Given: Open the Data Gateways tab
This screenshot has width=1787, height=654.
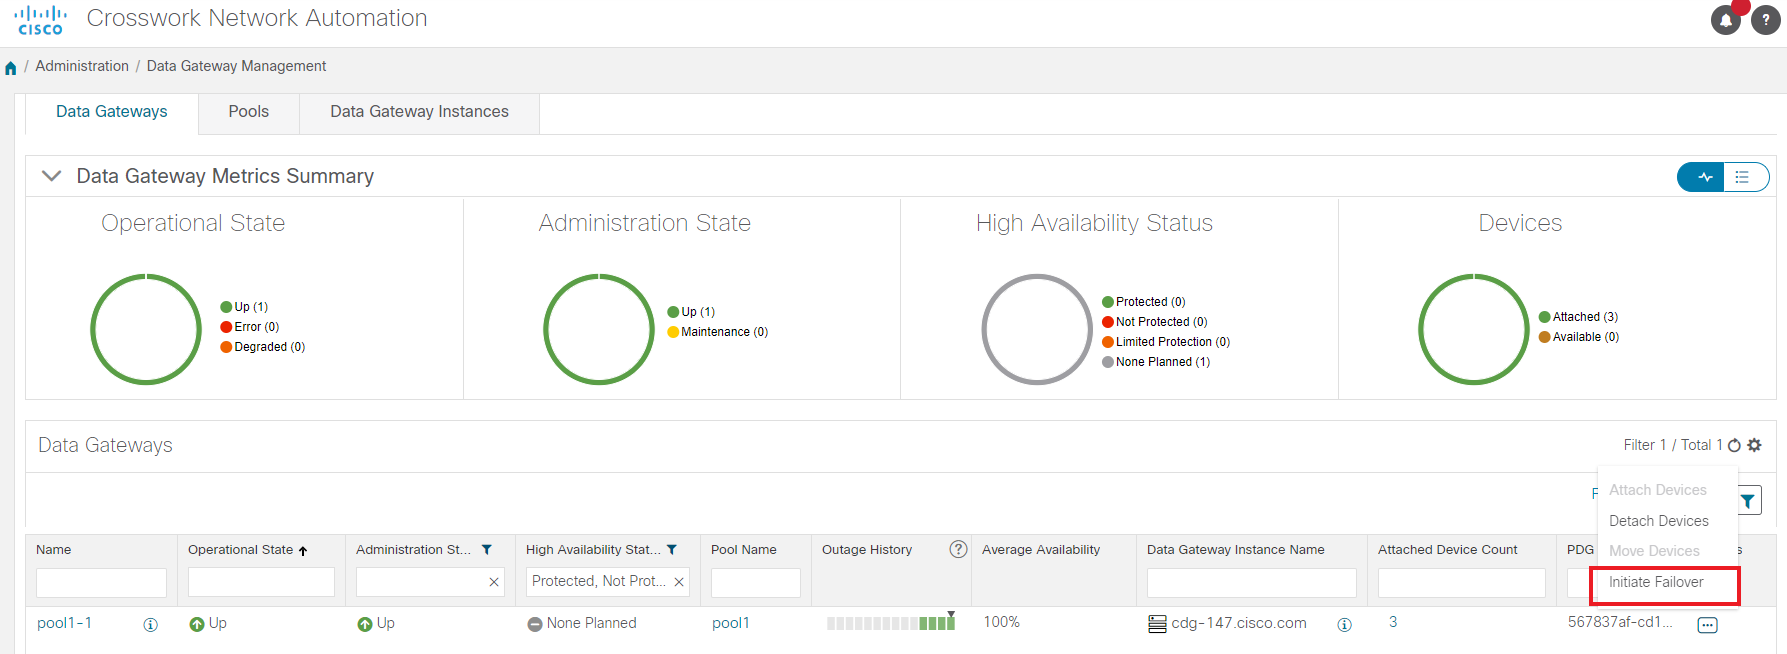Looking at the screenshot, I should (x=112, y=112).
